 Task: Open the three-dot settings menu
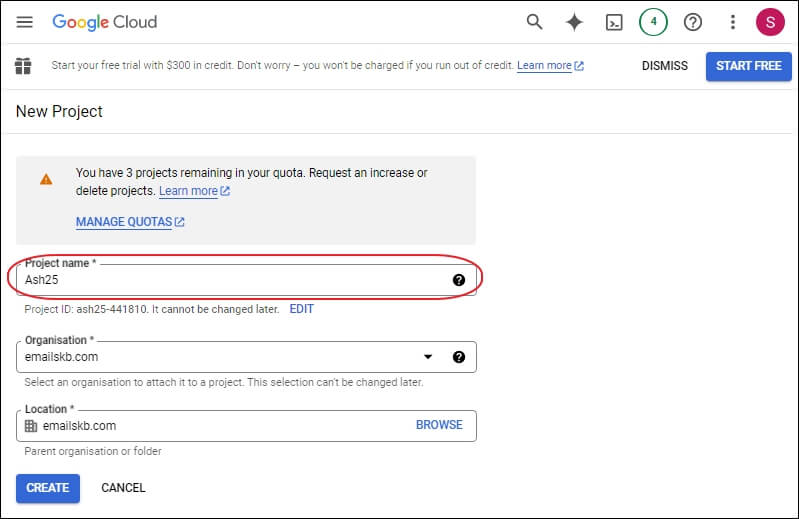[733, 22]
